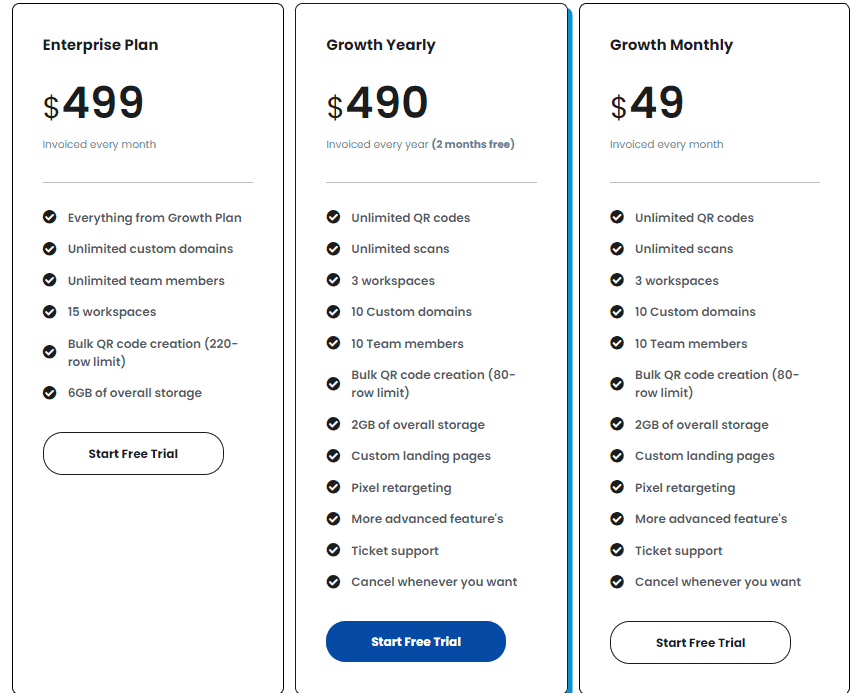
Task: Click the checkmark next to 15 workspaces
Action: click(x=49, y=311)
